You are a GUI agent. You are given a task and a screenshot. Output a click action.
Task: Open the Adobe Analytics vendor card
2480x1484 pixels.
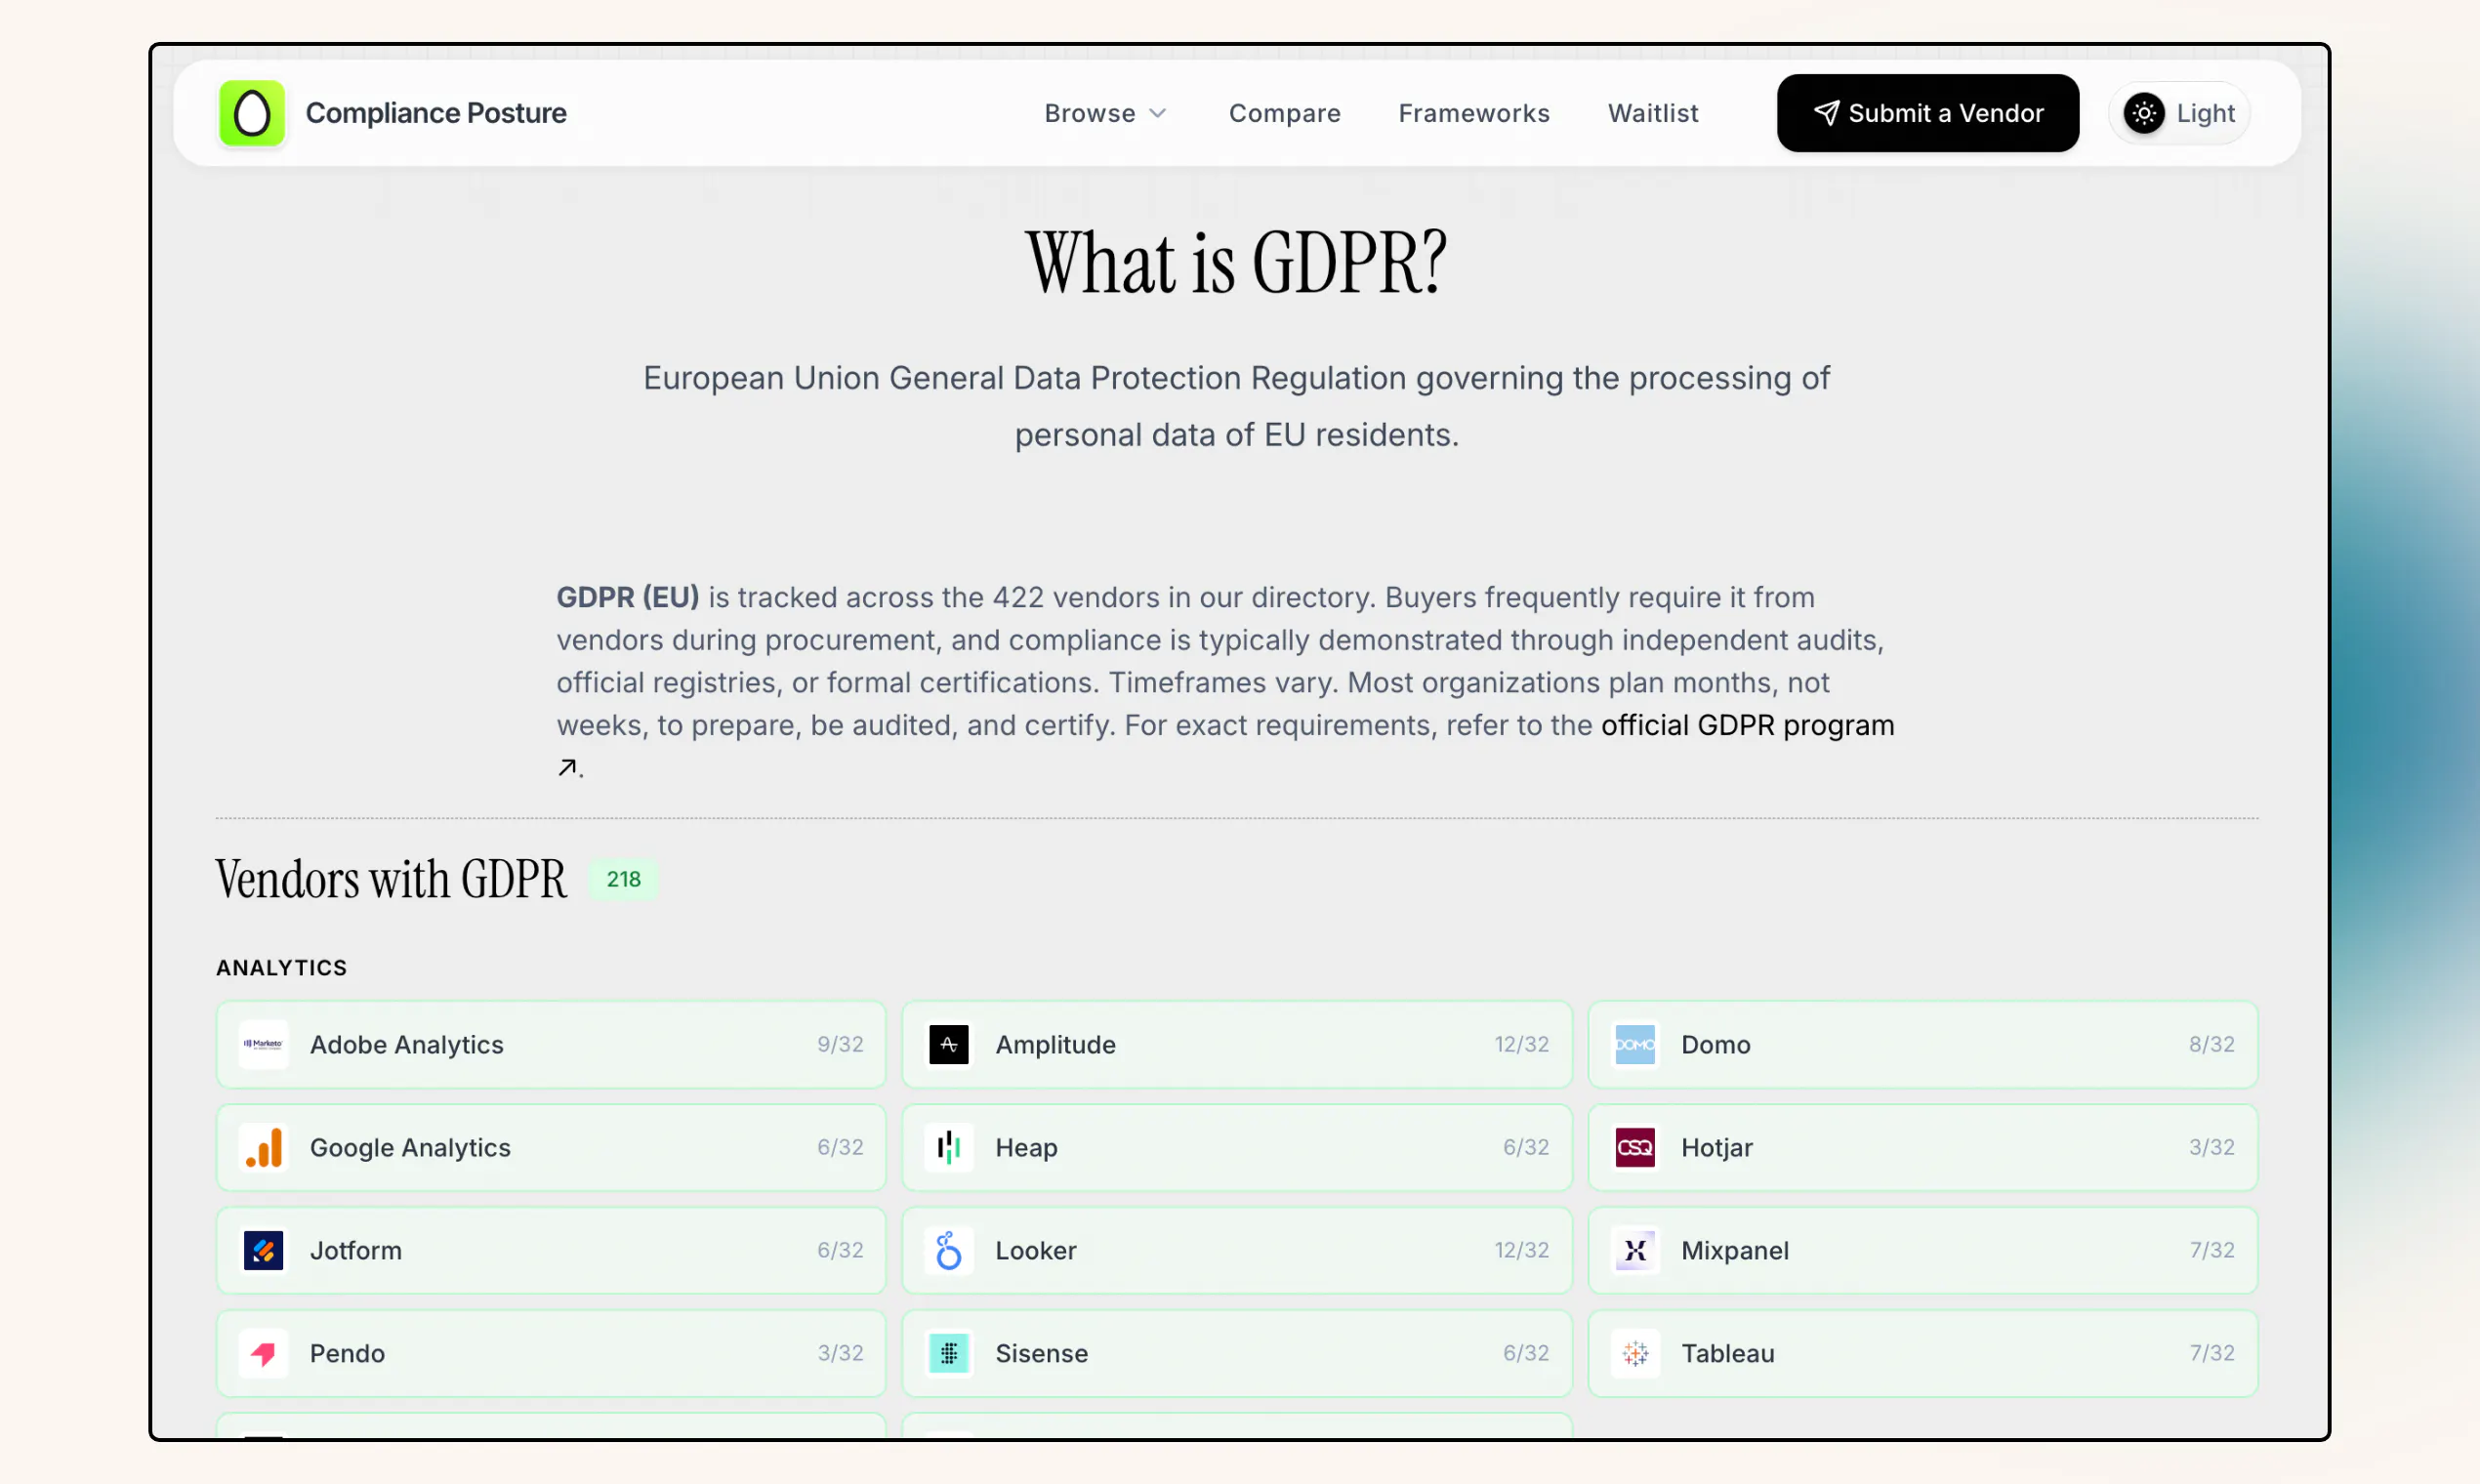coord(551,1044)
